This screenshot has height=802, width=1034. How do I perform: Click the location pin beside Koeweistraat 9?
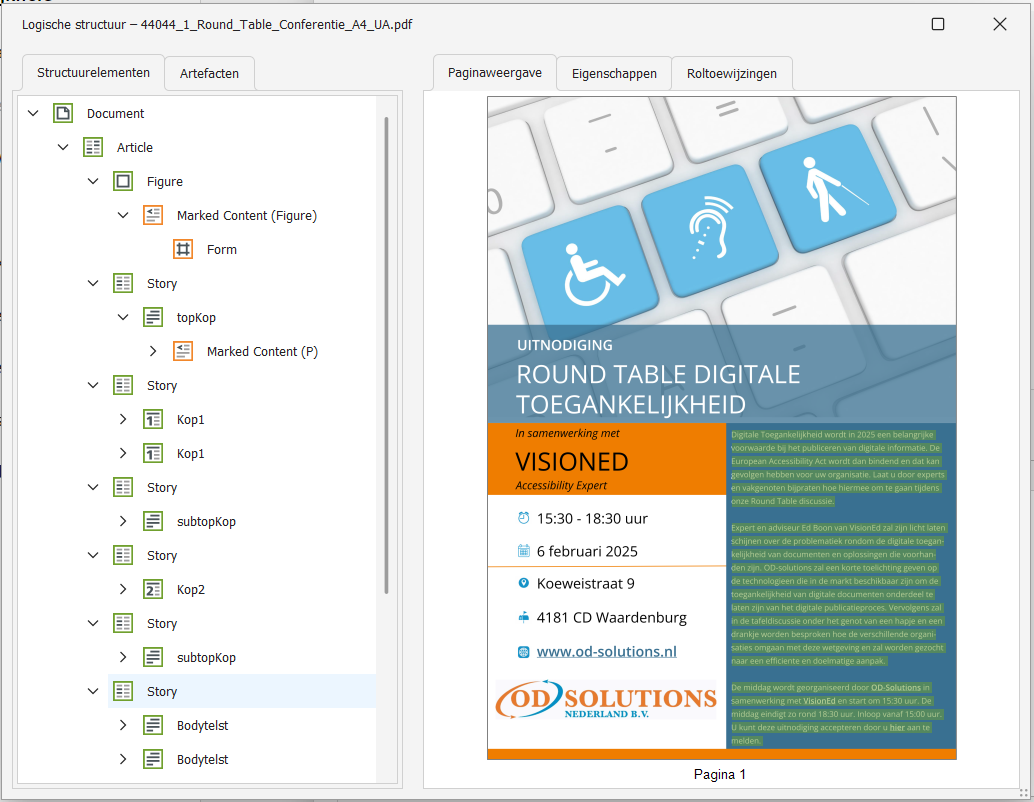524,583
